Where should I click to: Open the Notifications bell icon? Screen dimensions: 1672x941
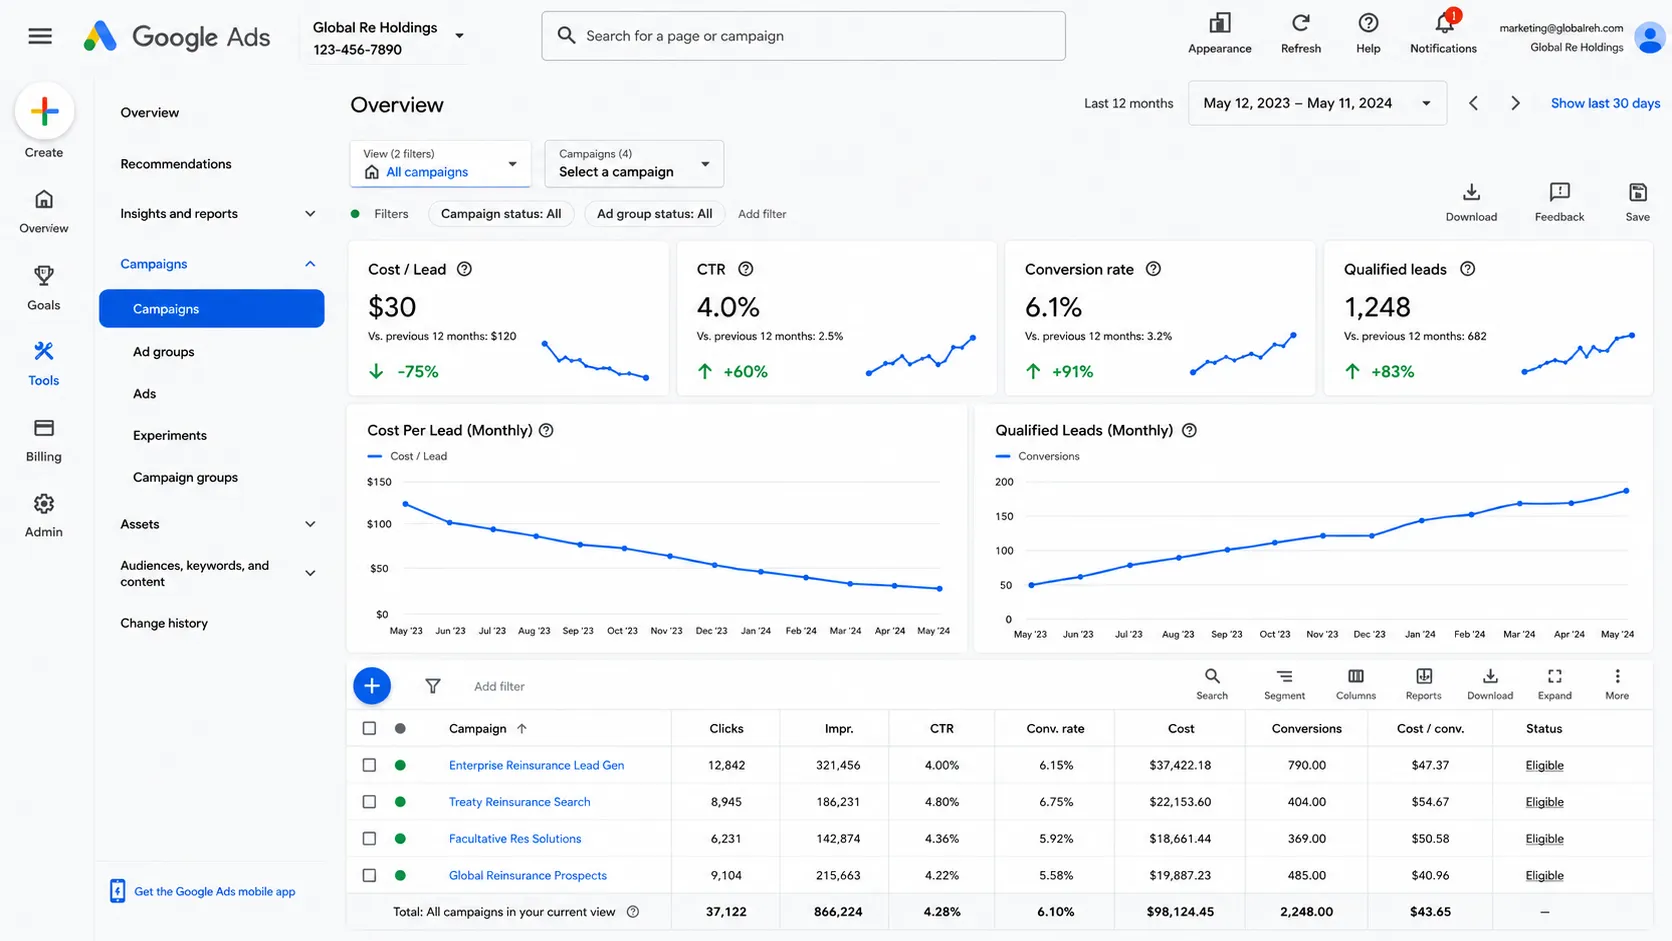[x=1443, y=23]
